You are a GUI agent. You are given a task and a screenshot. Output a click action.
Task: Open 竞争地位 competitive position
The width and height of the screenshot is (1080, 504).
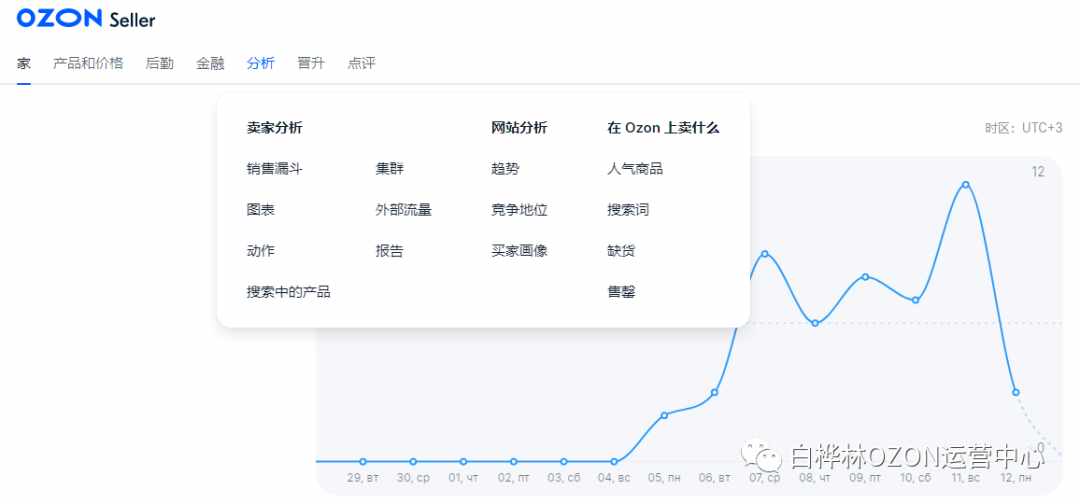tap(519, 210)
